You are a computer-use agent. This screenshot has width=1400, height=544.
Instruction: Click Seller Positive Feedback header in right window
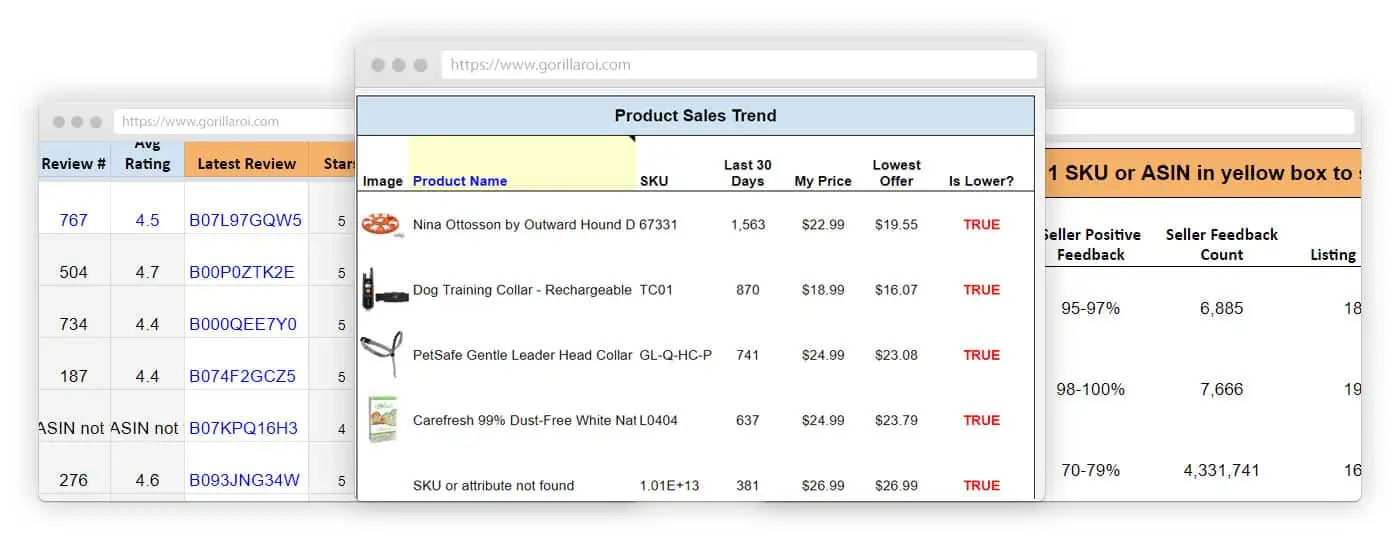pyautogui.click(x=1093, y=244)
